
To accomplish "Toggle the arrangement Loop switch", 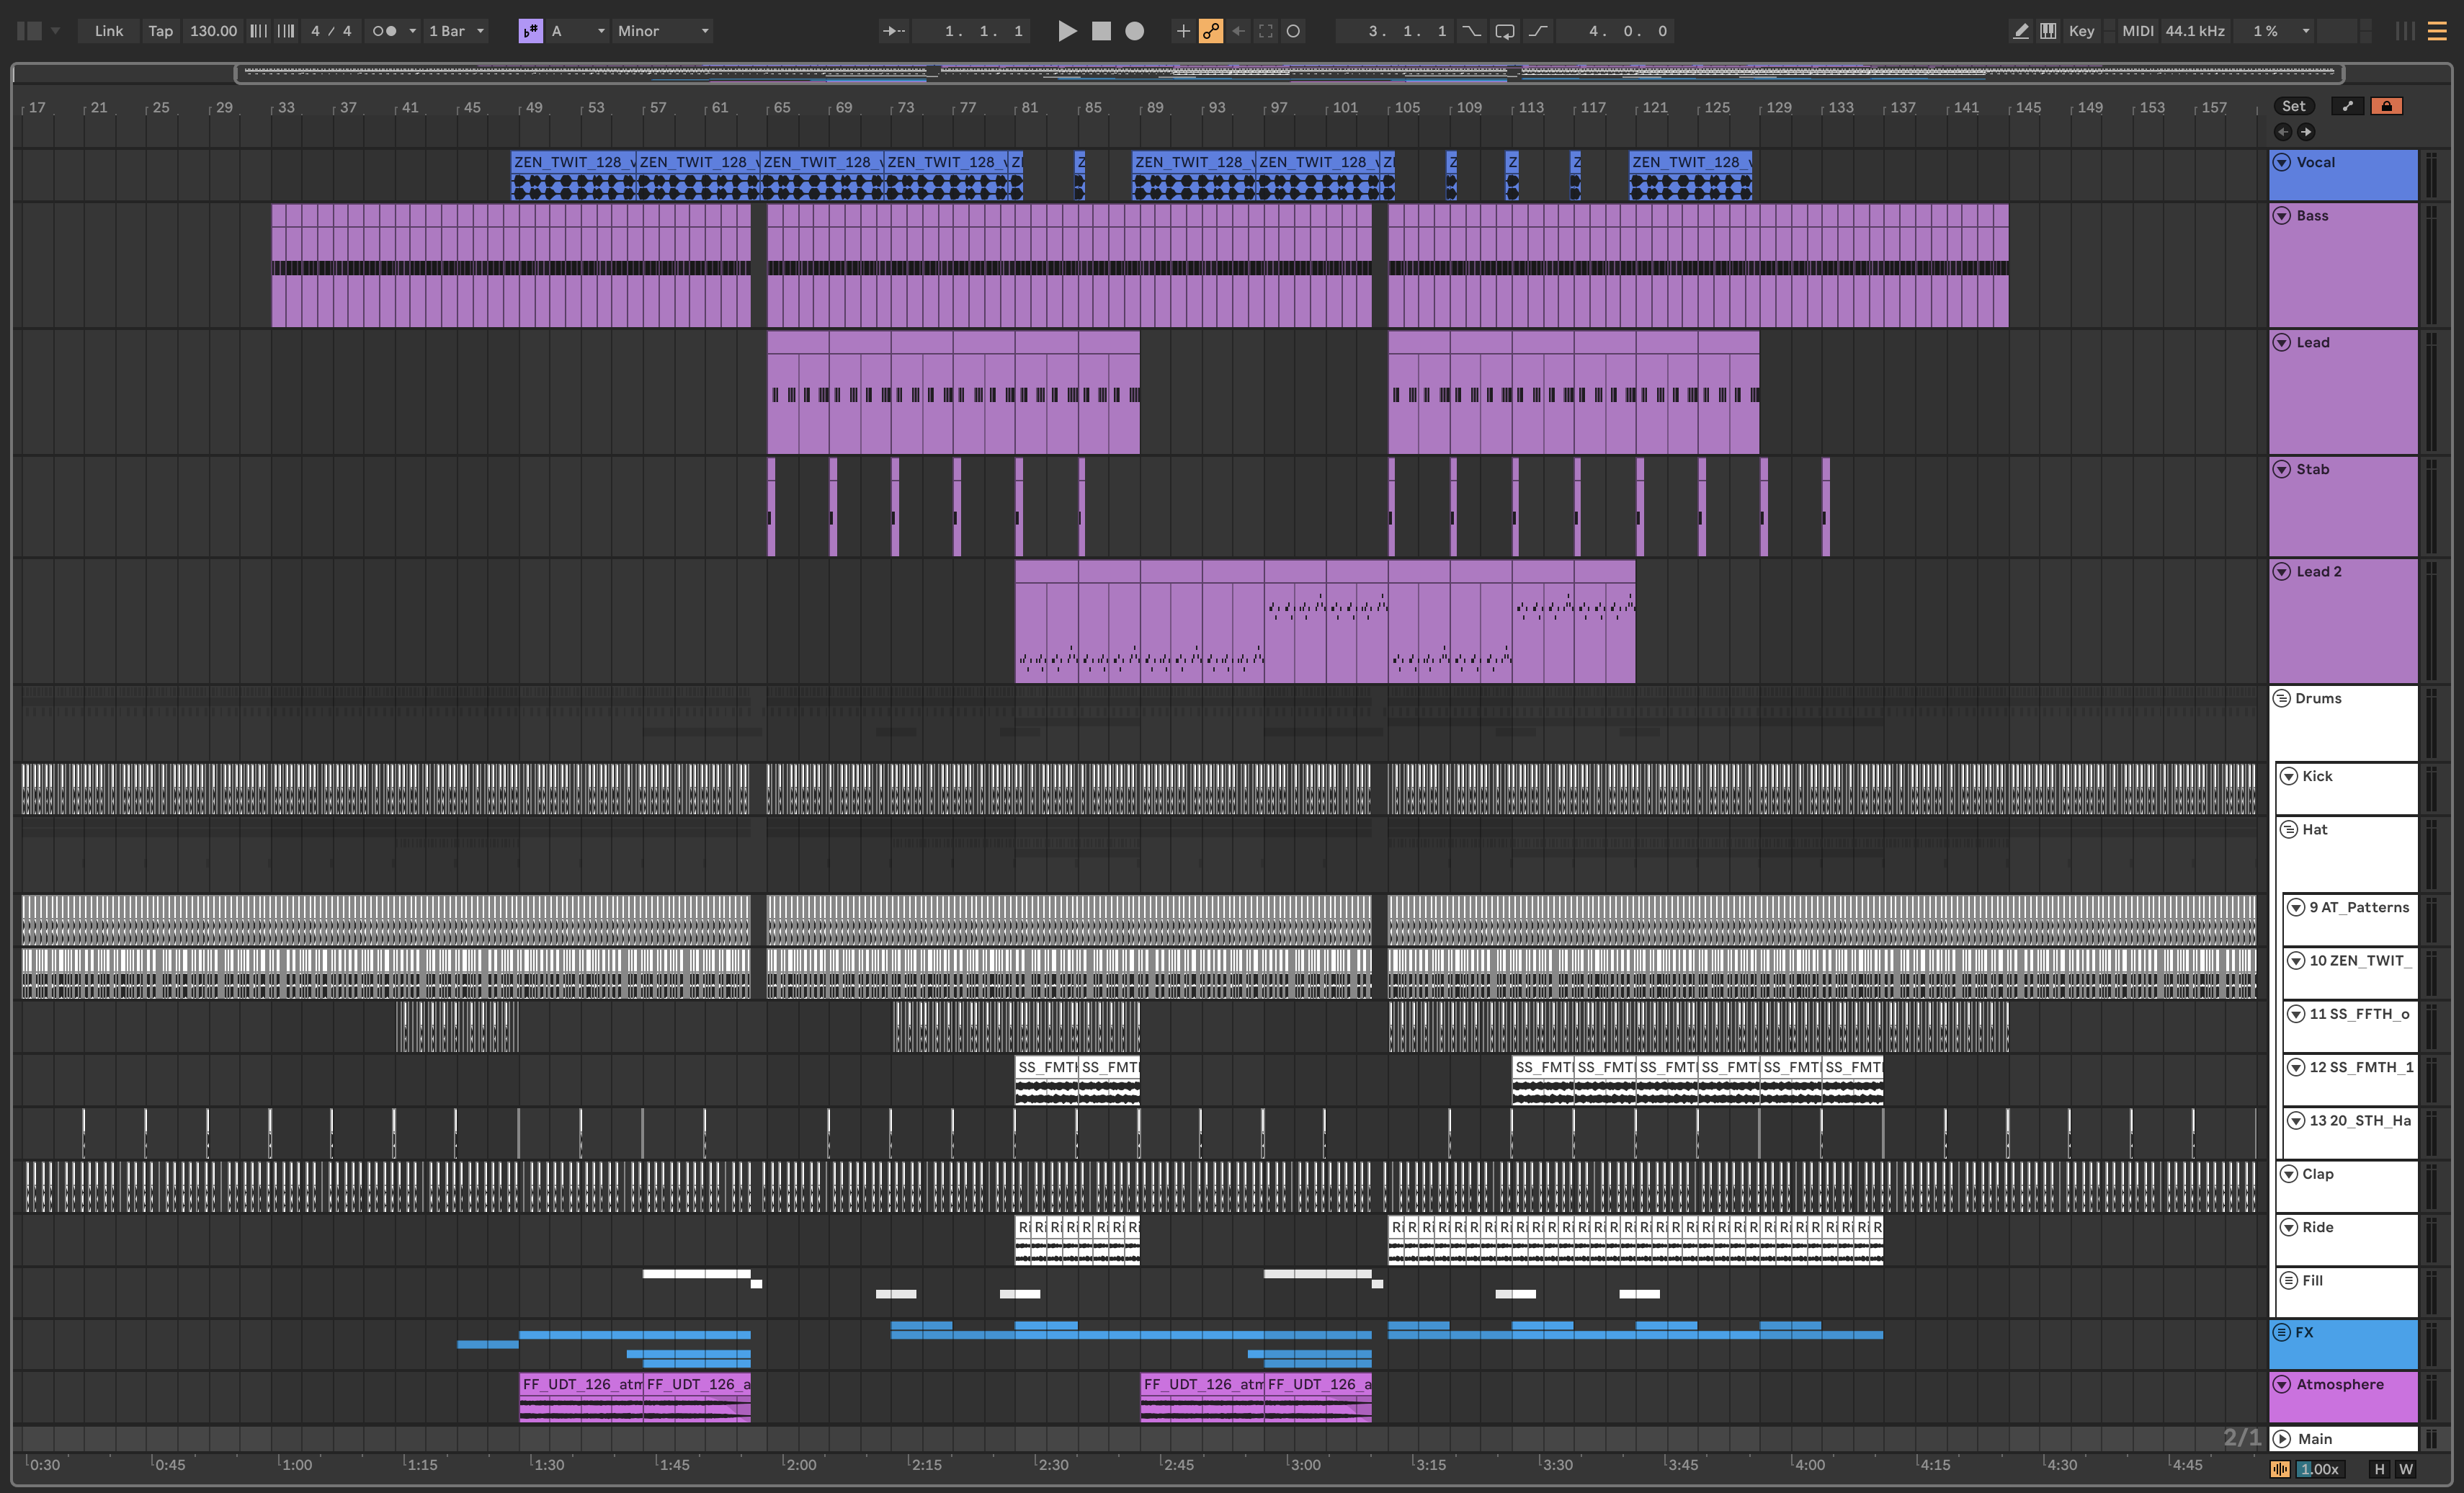I will (1504, 31).
